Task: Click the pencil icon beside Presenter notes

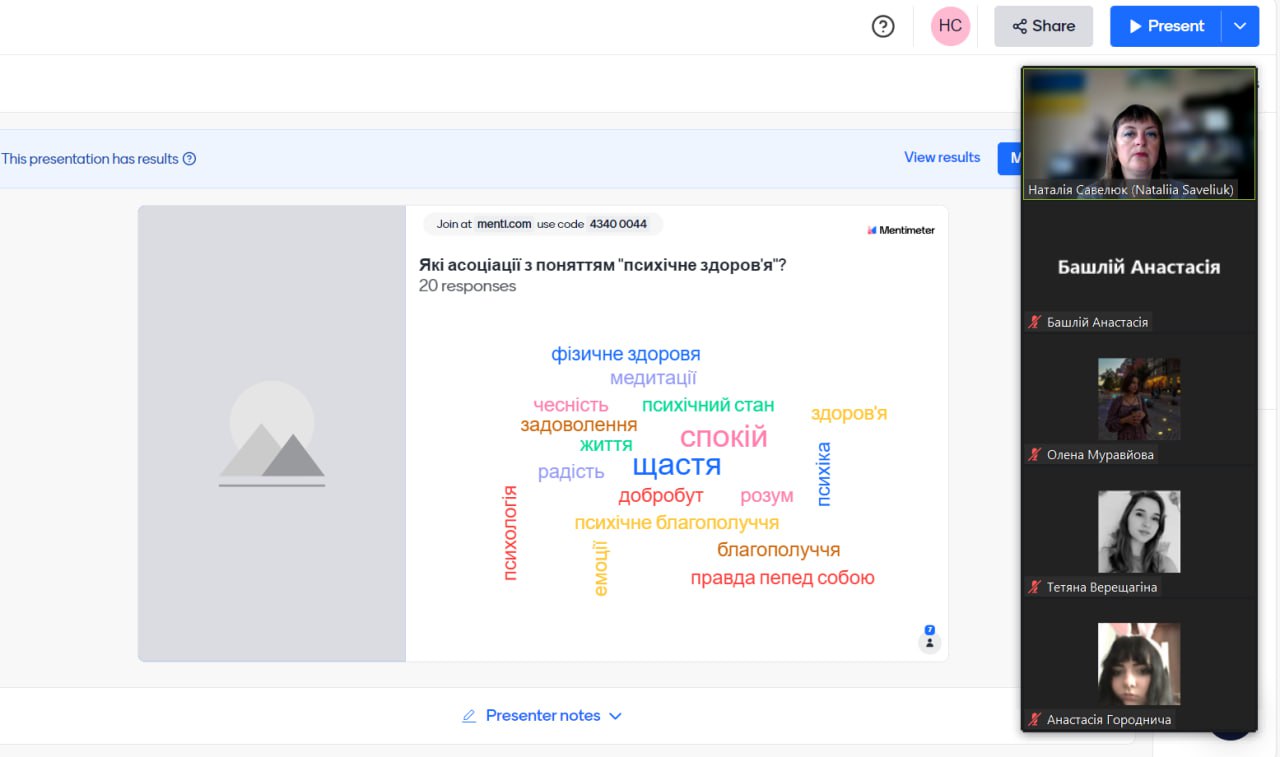Action: tap(469, 716)
